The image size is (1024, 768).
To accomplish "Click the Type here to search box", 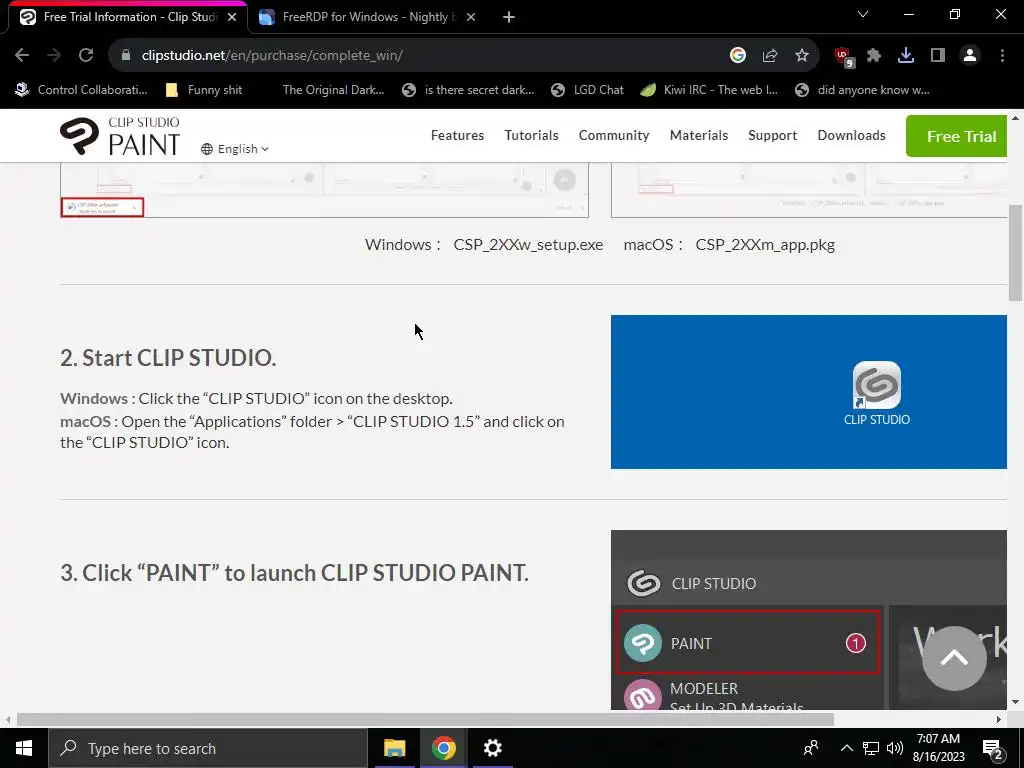I will pyautogui.click(x=208, y=748).
